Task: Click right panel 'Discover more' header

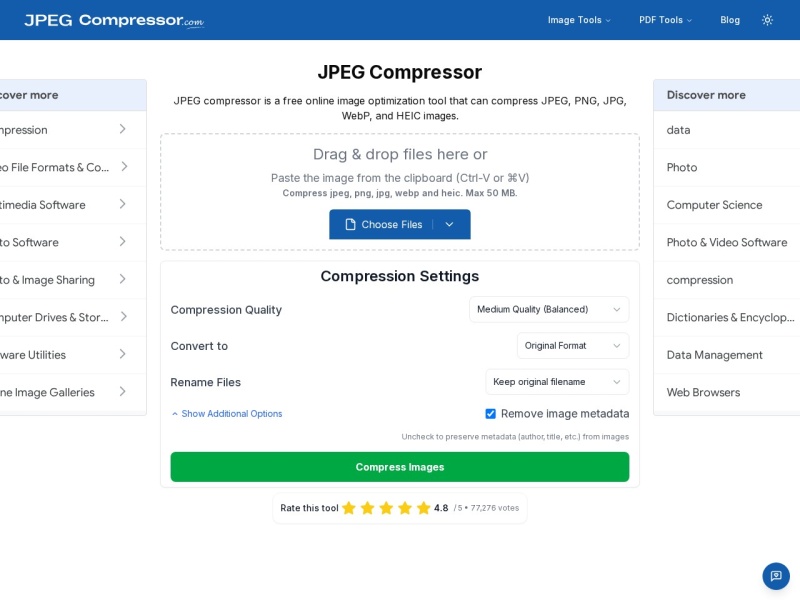Action: [x=706, y=95]
